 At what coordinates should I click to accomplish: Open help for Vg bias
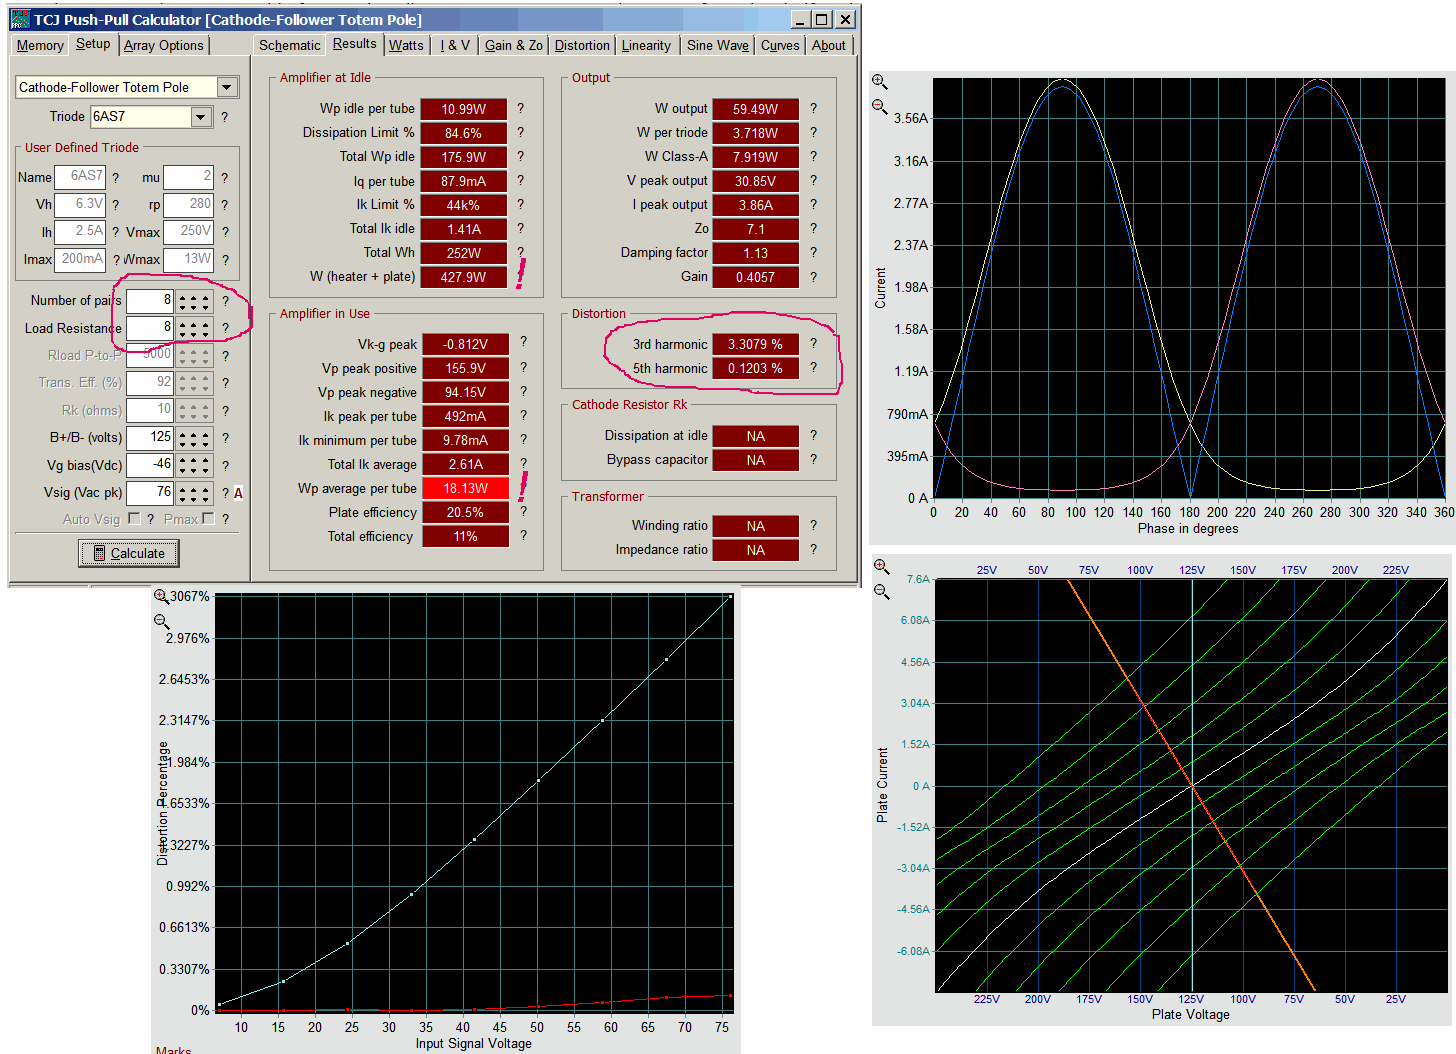tap(225, 465)
